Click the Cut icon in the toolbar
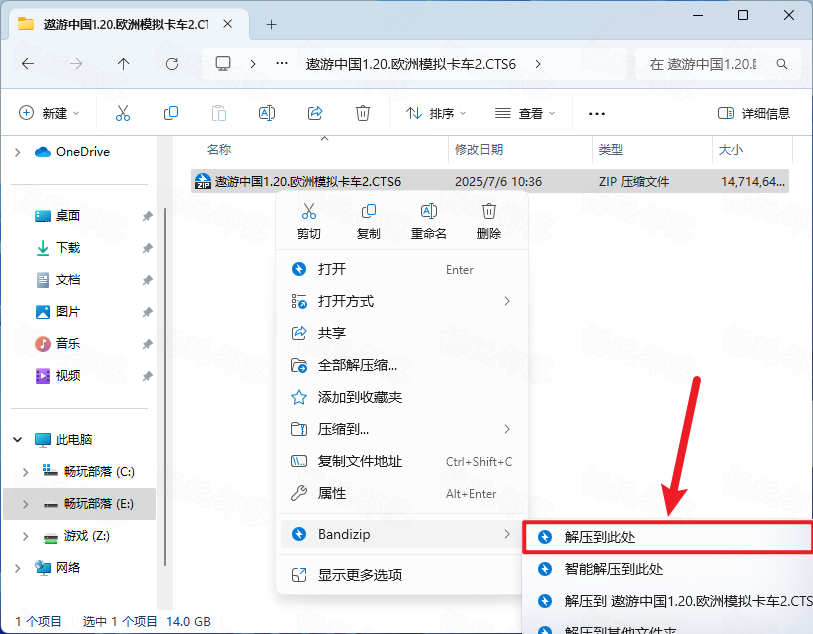 [123, 113]
